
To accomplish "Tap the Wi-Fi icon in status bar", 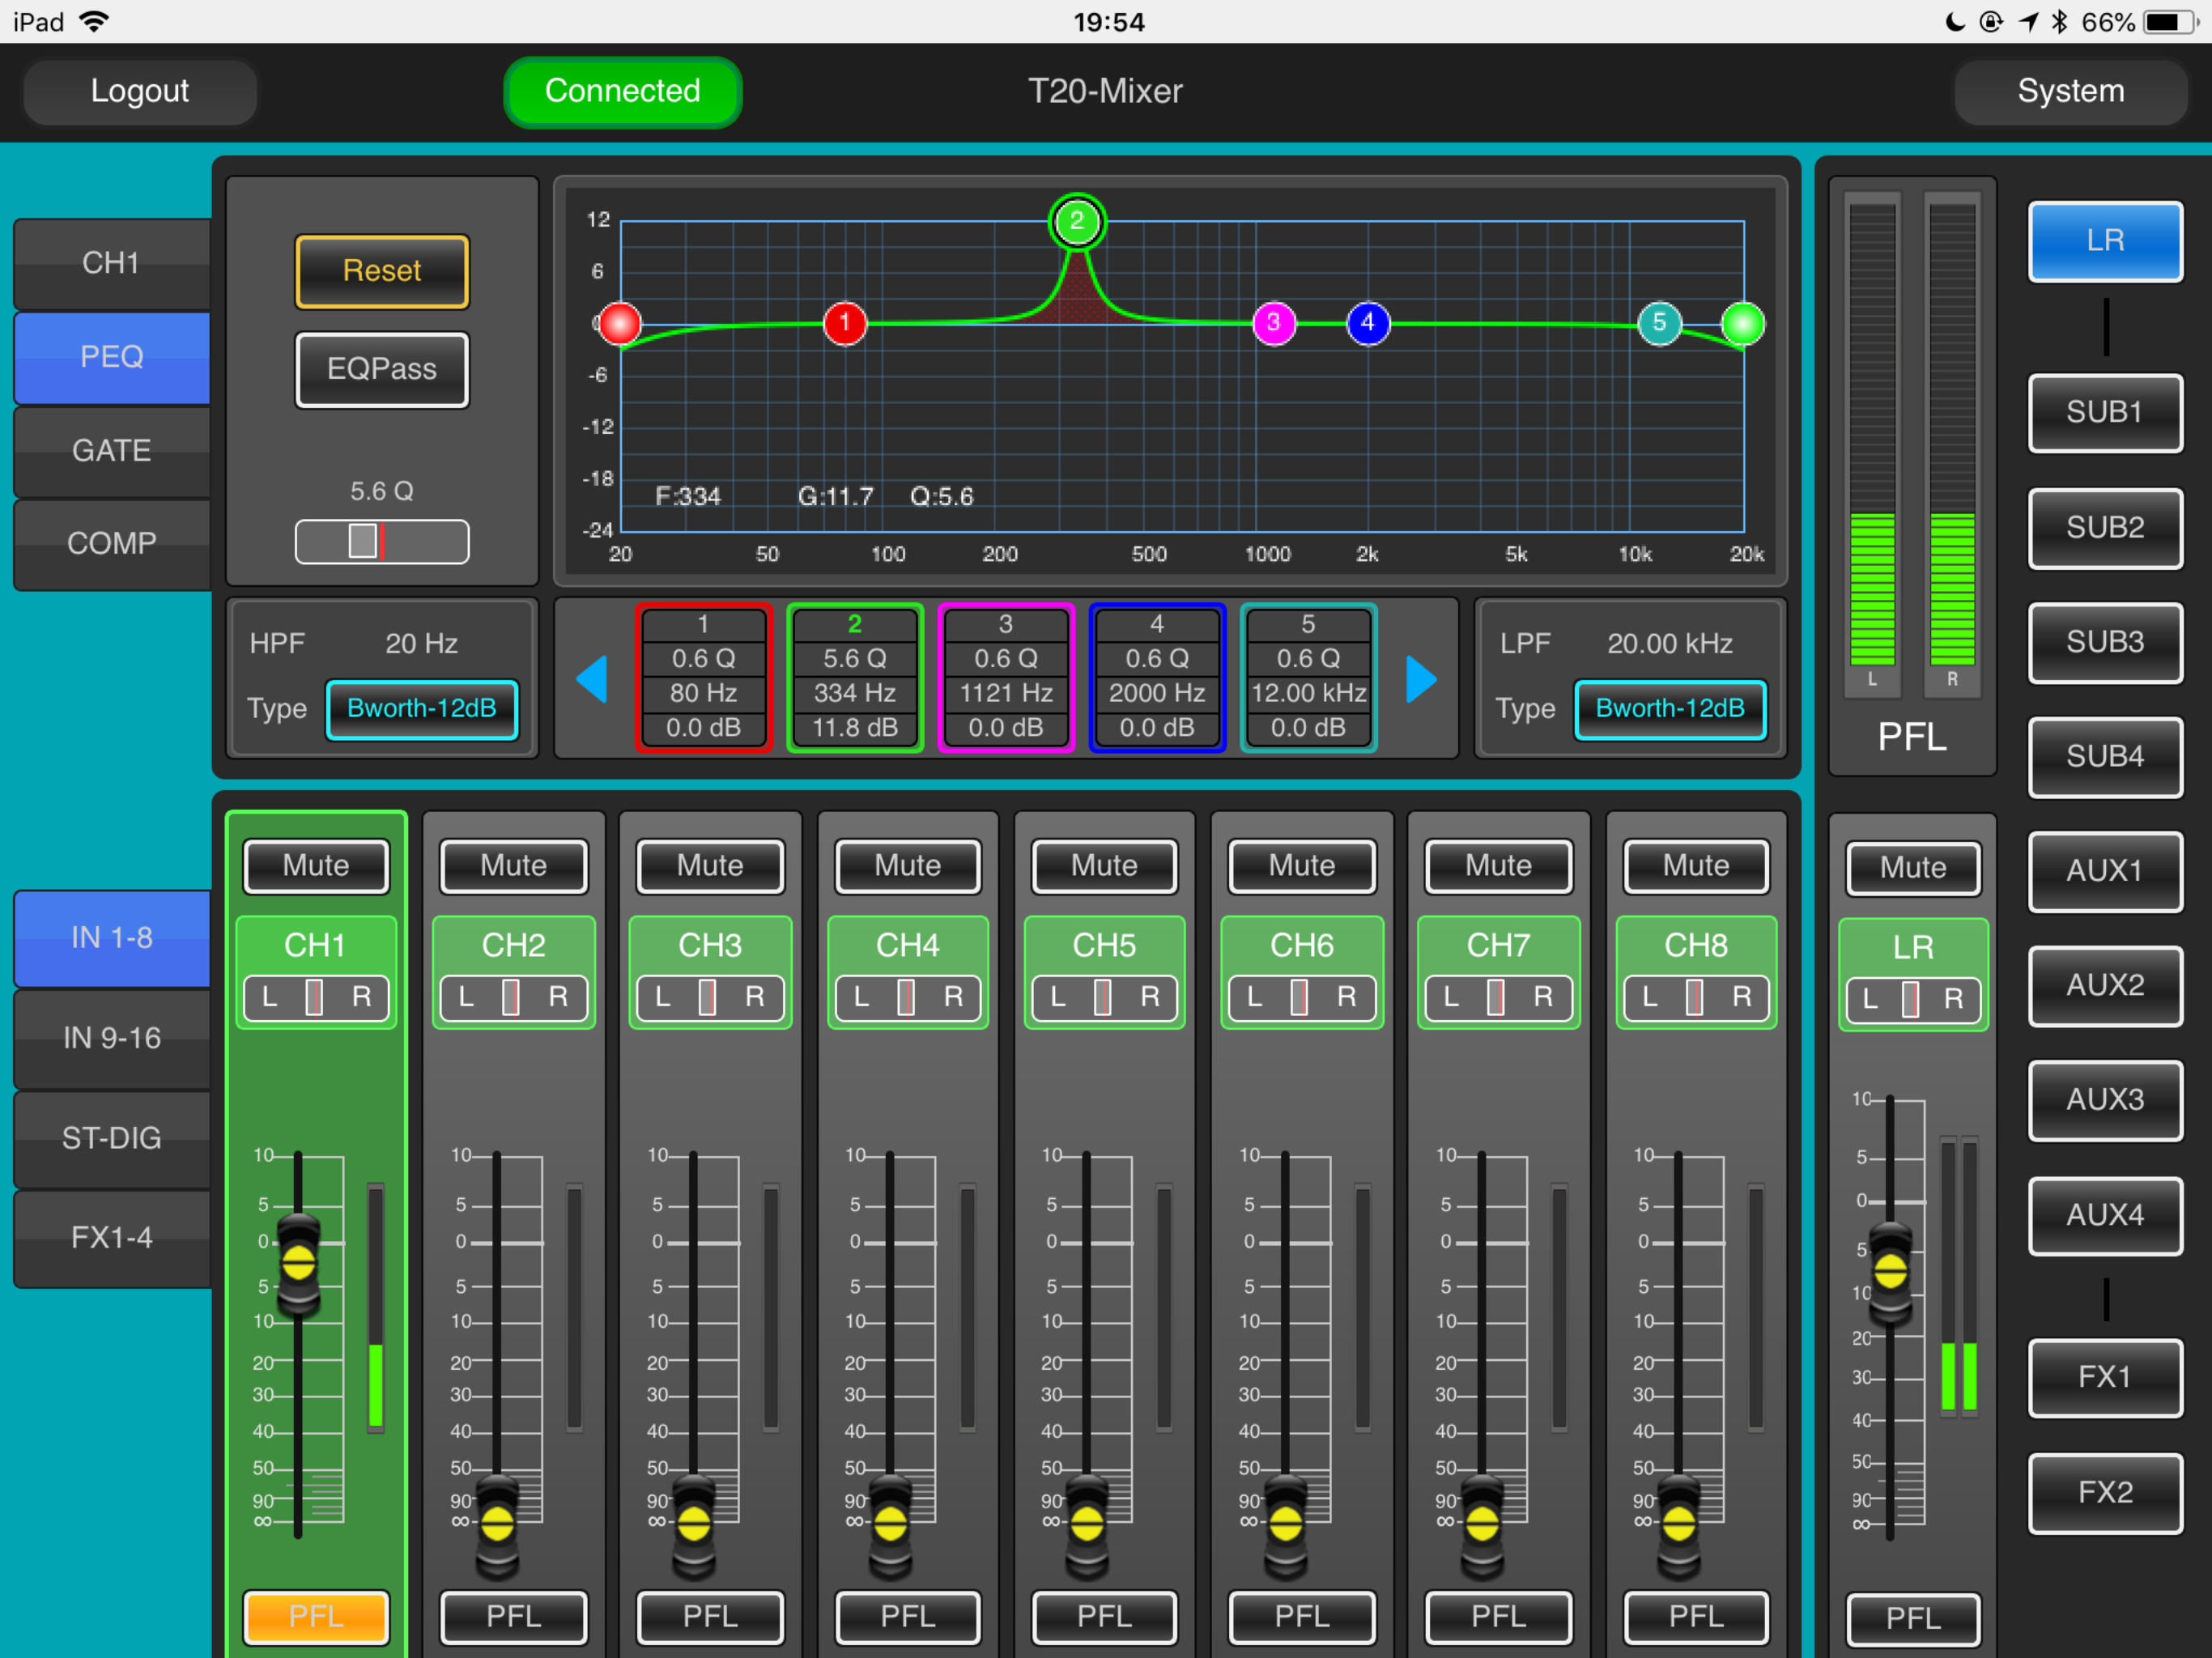I will click(95, 21).
